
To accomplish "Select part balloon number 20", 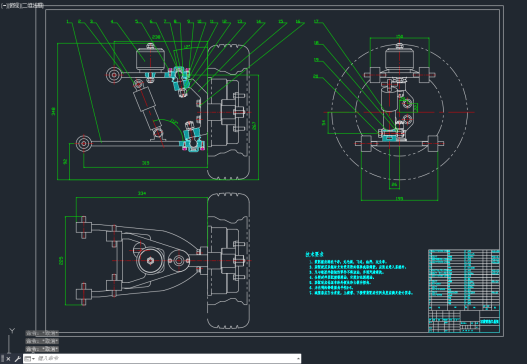I will (x=316, y=76).
